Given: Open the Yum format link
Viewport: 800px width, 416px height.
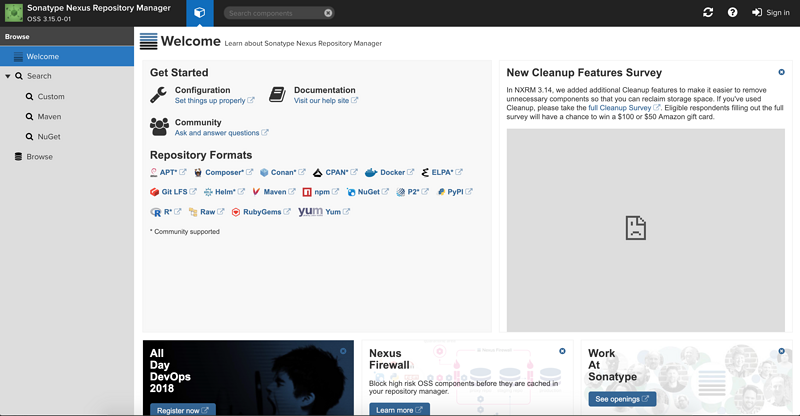Looking at the screenshot, I should coord(337,212).
